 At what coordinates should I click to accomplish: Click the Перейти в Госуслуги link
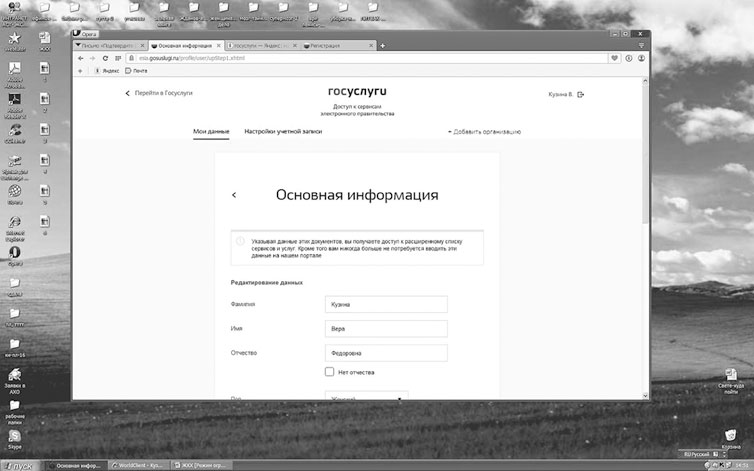pyautogui.click(x=159, y=93)
